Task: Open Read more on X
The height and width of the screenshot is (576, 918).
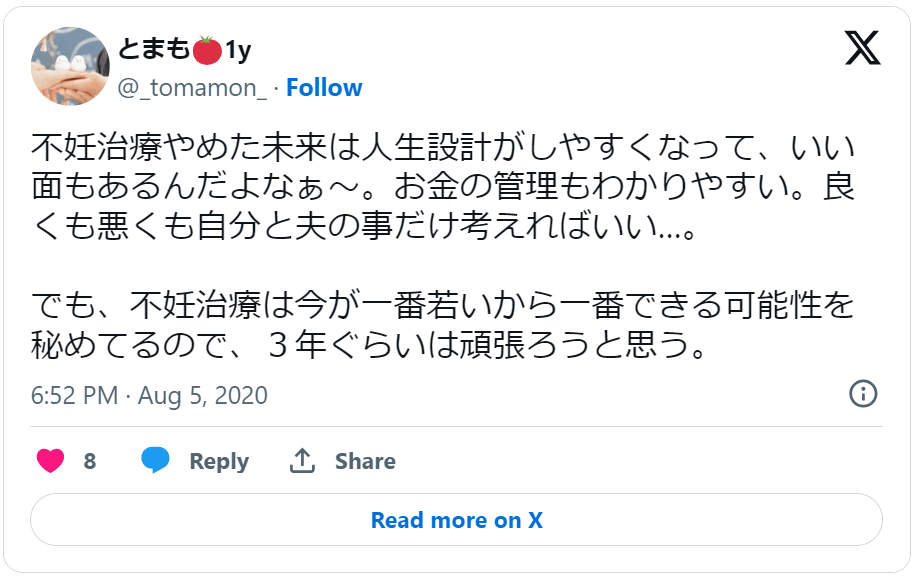Action: point(456,519)
